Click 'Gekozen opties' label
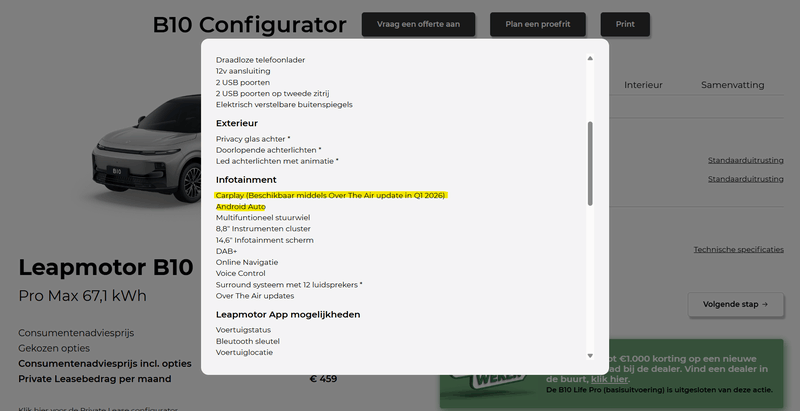 (x=54, y=348)
